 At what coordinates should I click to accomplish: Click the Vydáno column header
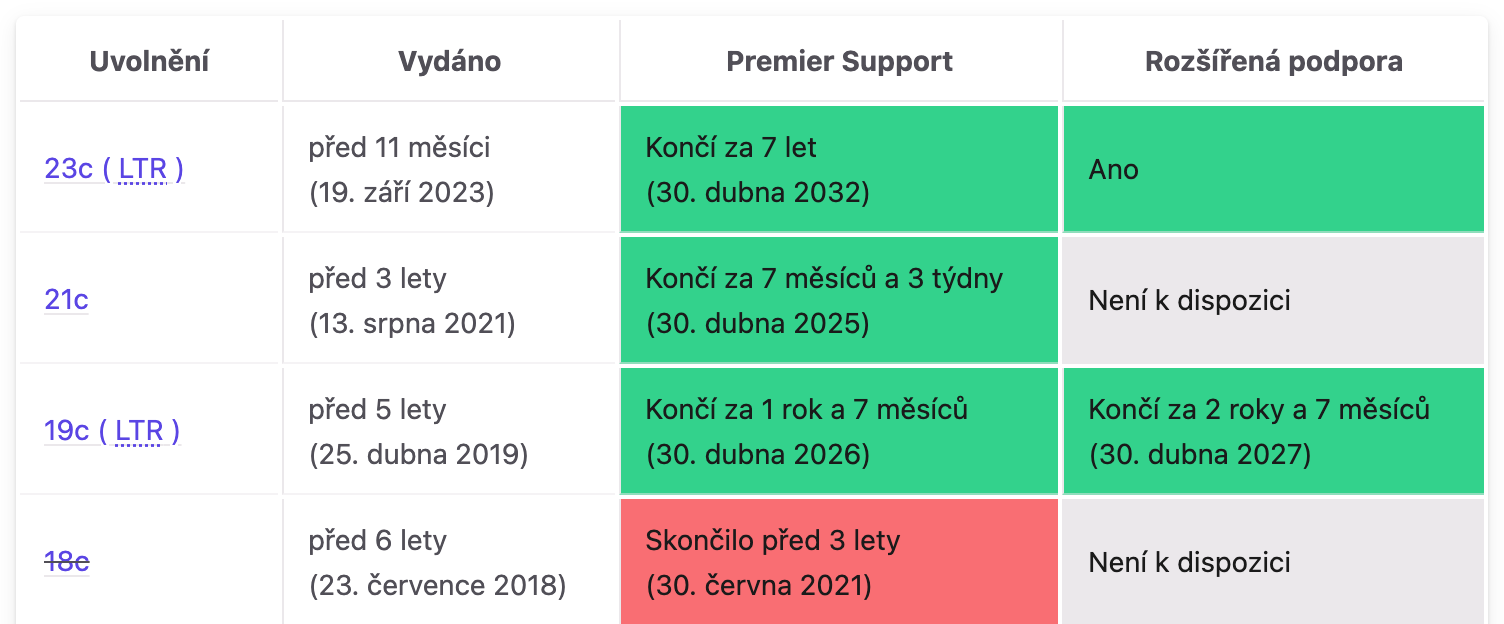click(449, 62)
